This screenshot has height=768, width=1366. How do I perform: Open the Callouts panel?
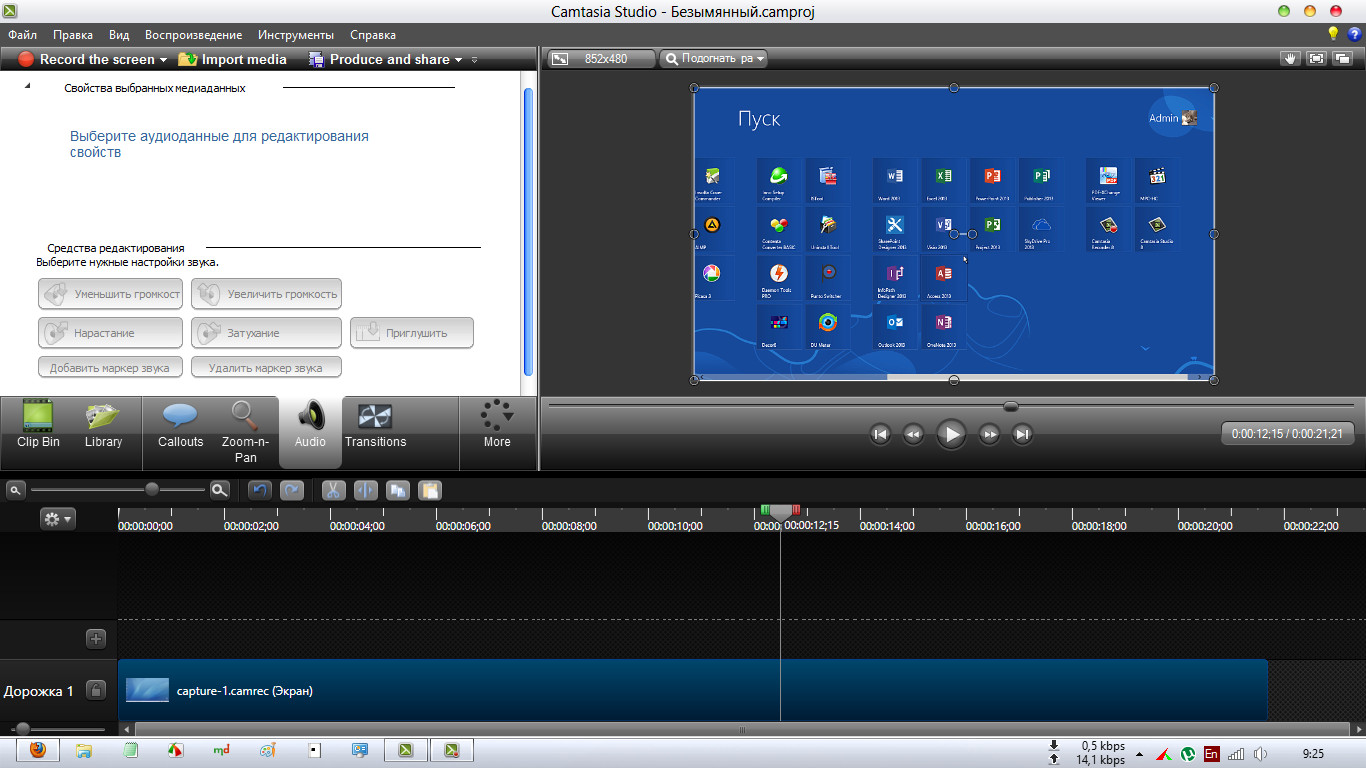180,425
